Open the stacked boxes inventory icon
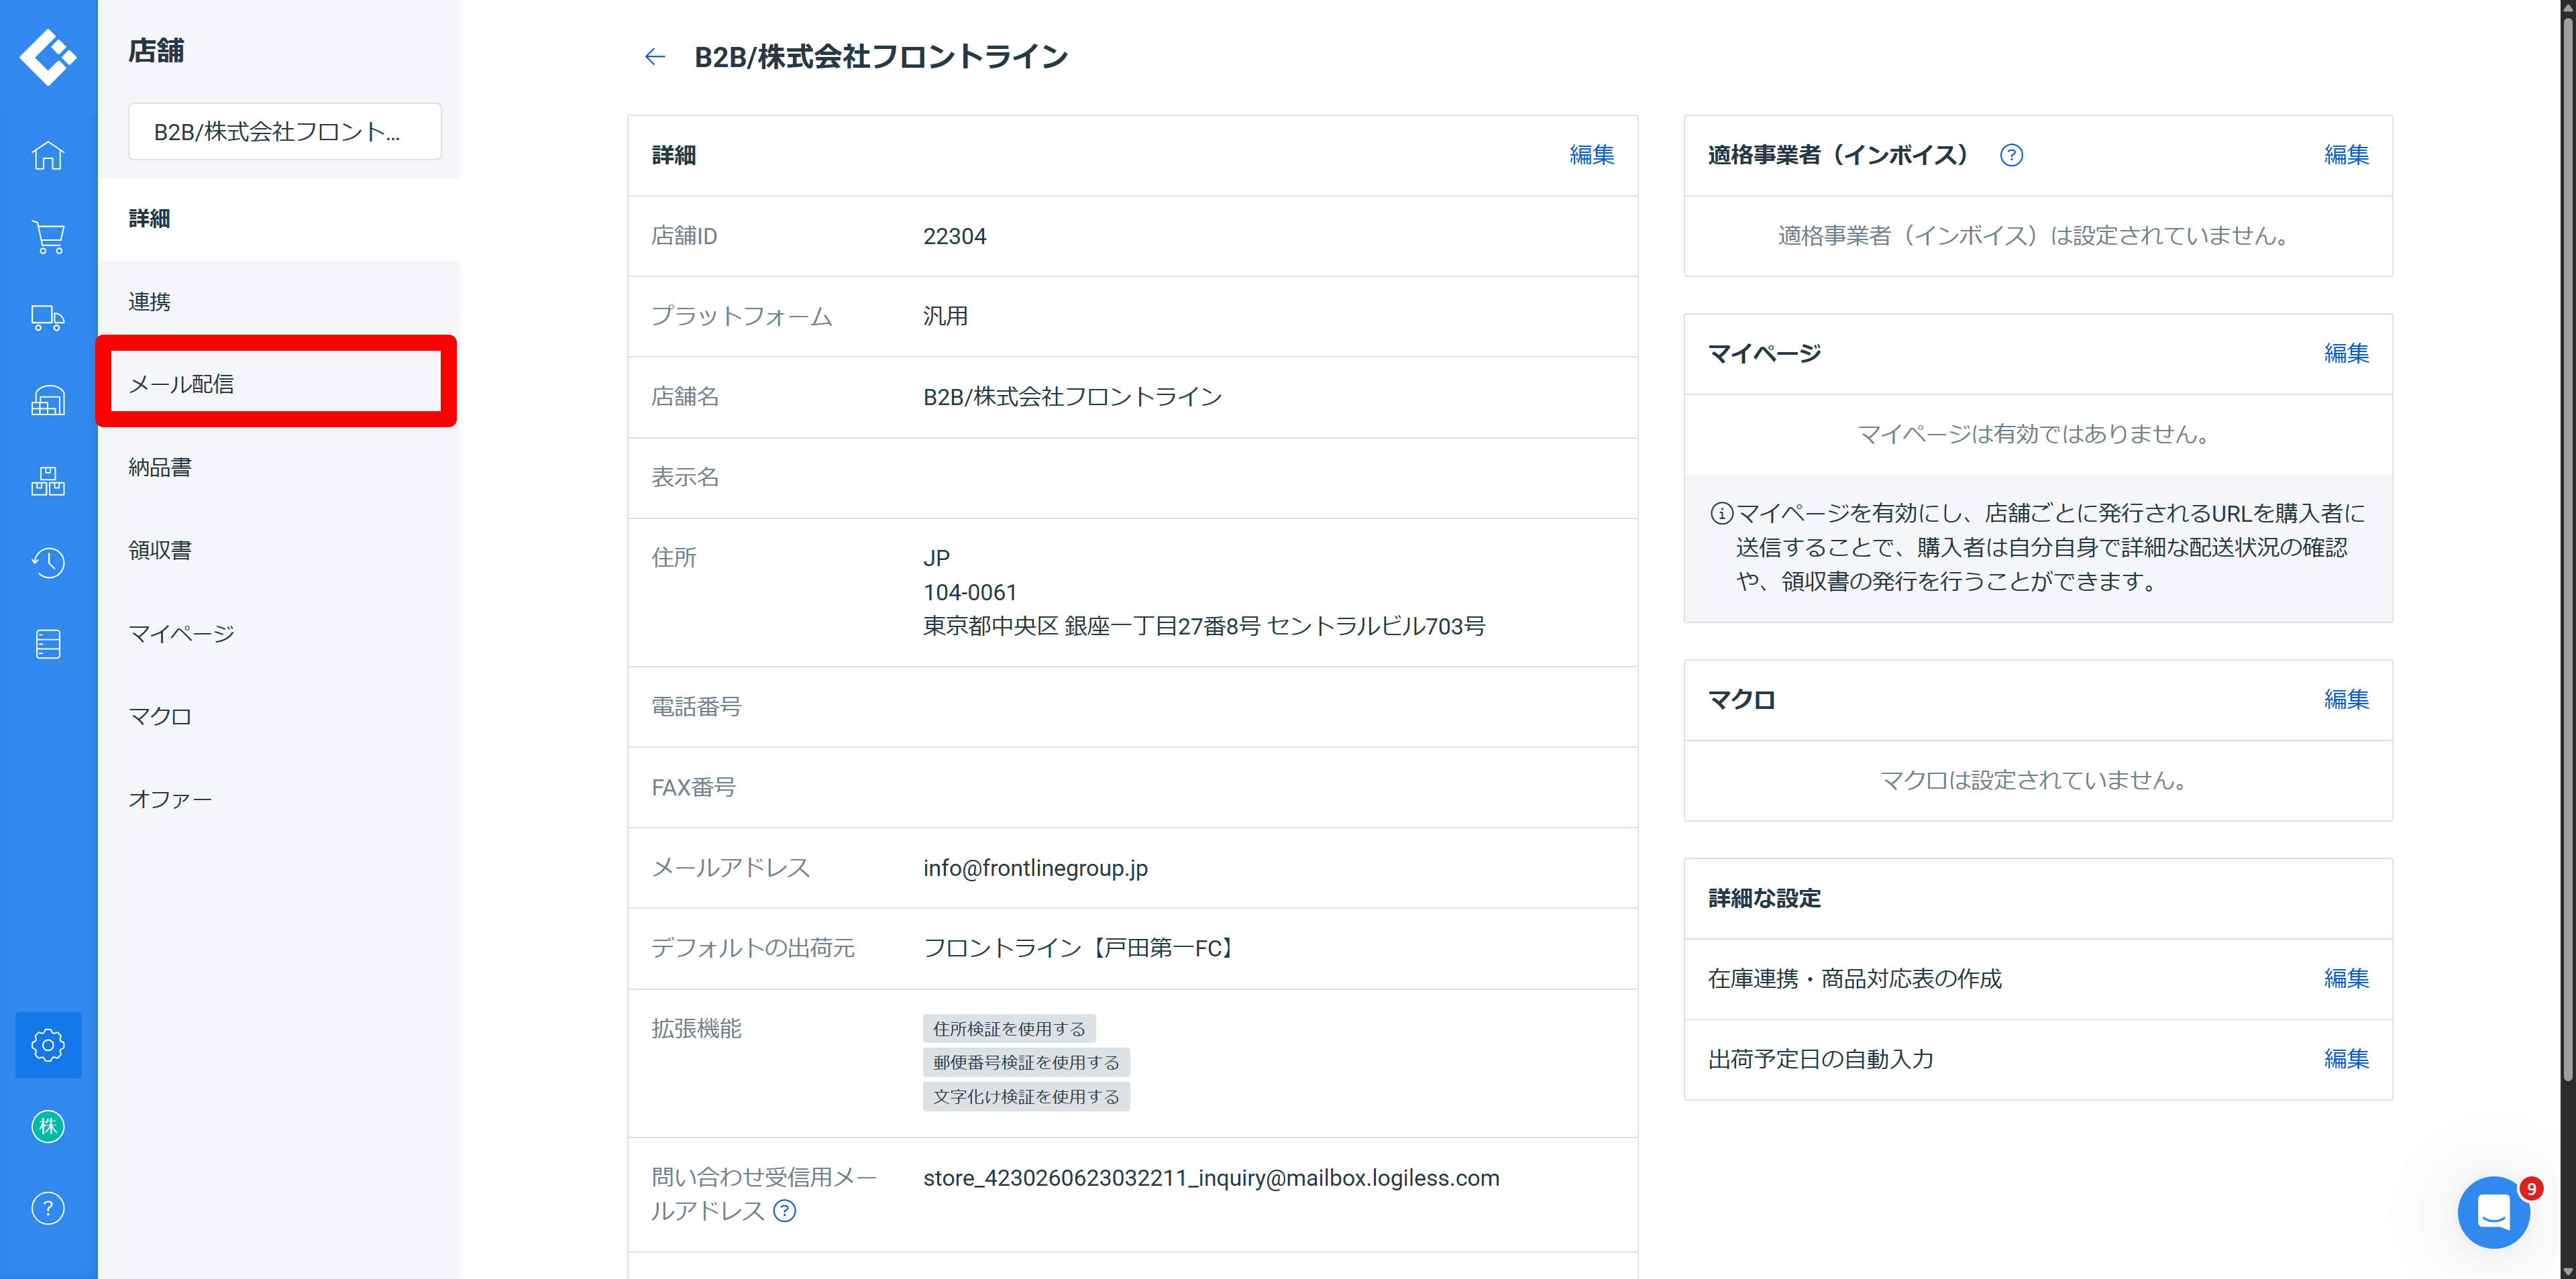This screenshot has width=2576, height=1279. click(x=48, y=481)
